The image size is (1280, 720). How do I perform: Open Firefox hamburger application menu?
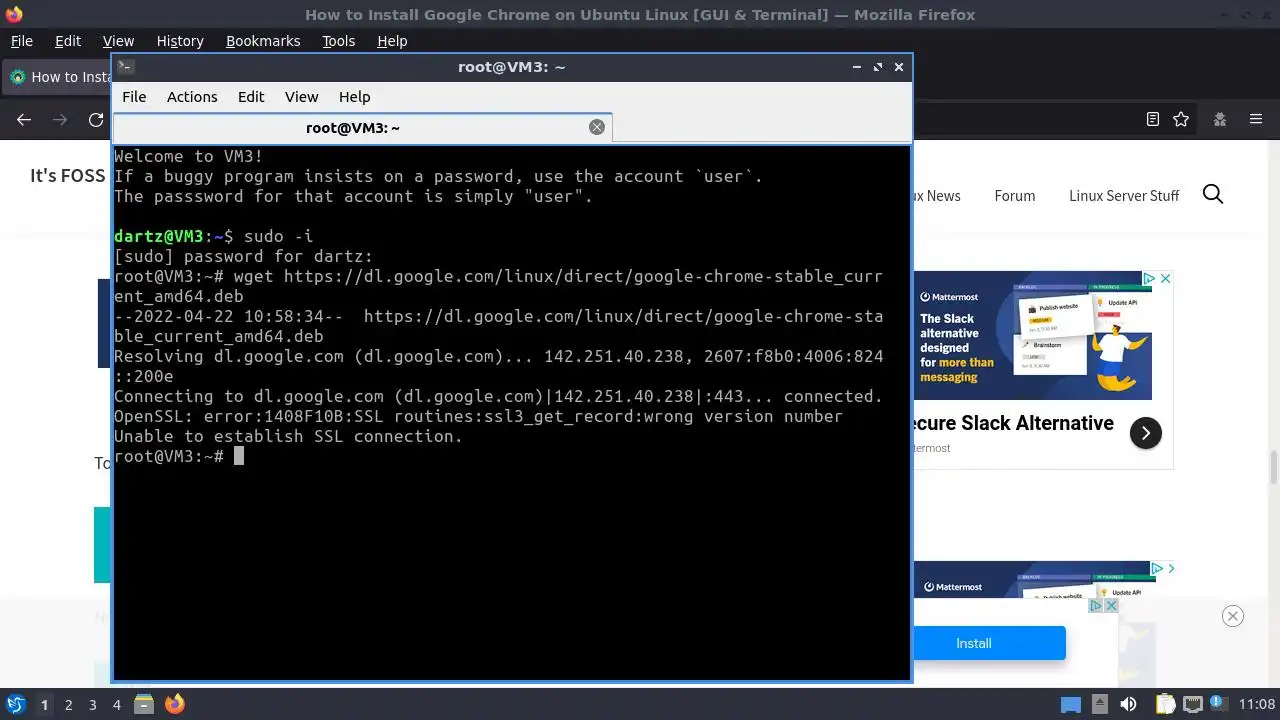[1256, 119]
